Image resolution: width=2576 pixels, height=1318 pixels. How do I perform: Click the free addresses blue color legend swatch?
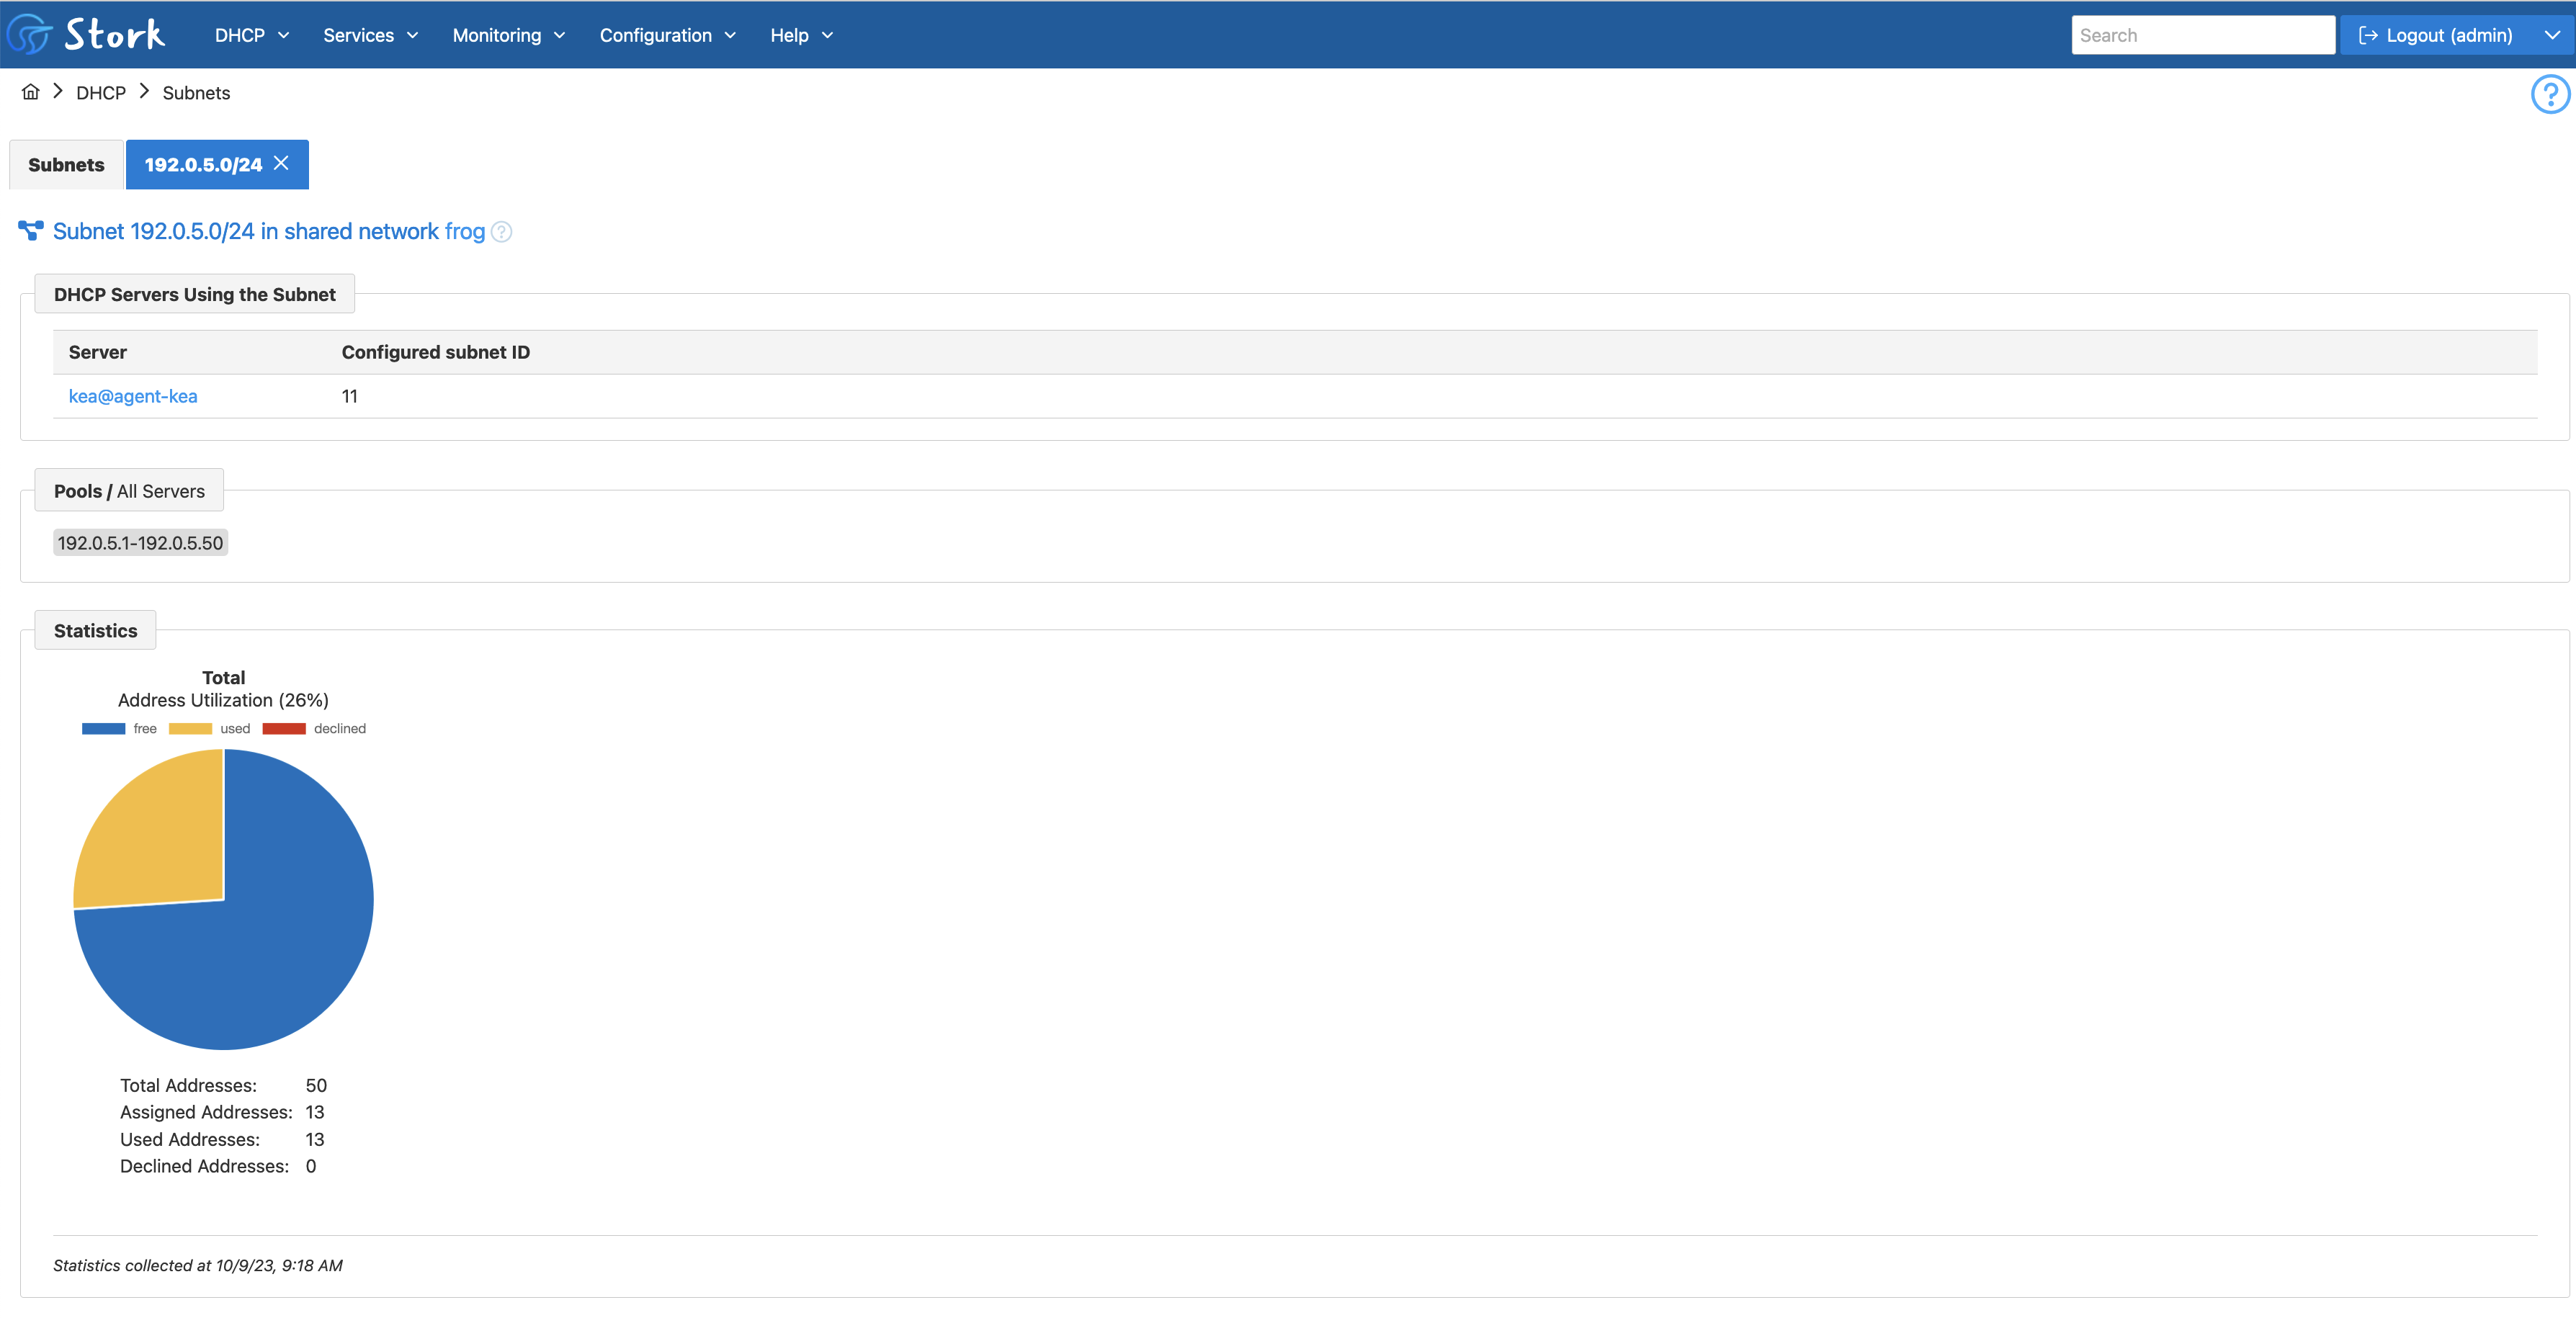tap(106, 728)
